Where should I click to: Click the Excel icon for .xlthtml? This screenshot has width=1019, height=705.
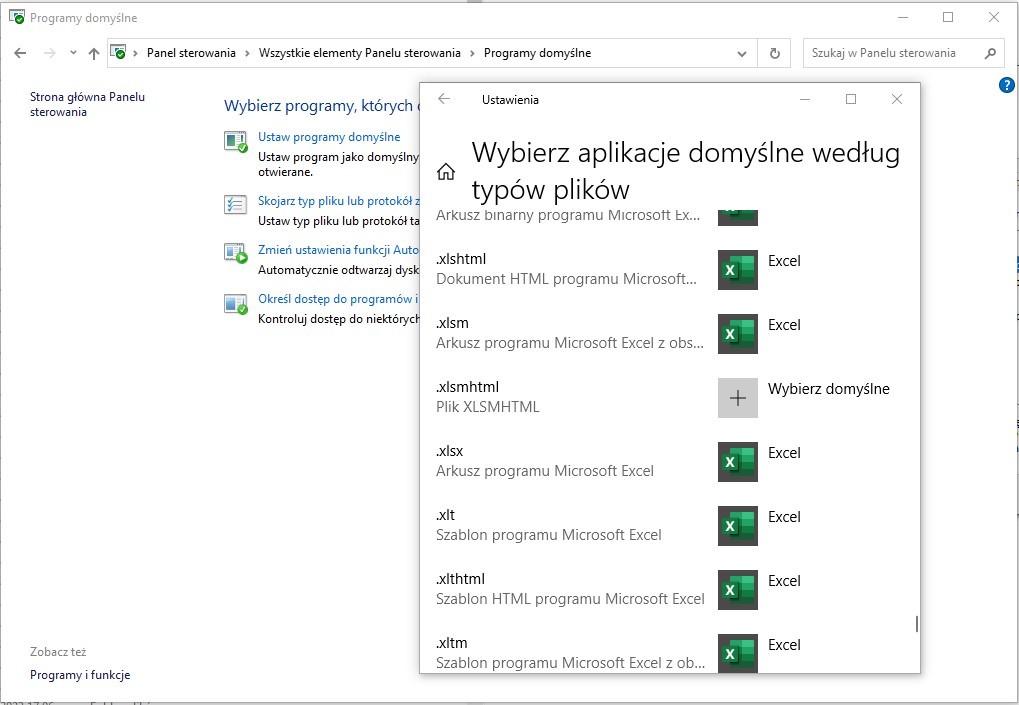(738, 590)
